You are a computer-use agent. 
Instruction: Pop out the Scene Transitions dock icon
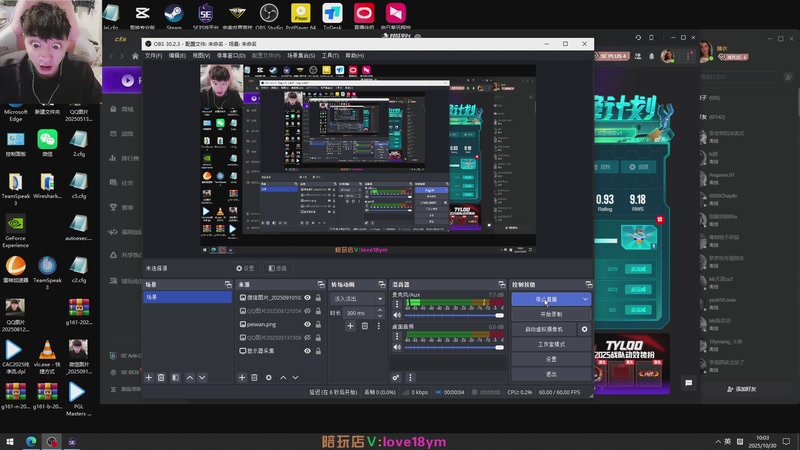(382, 284)
